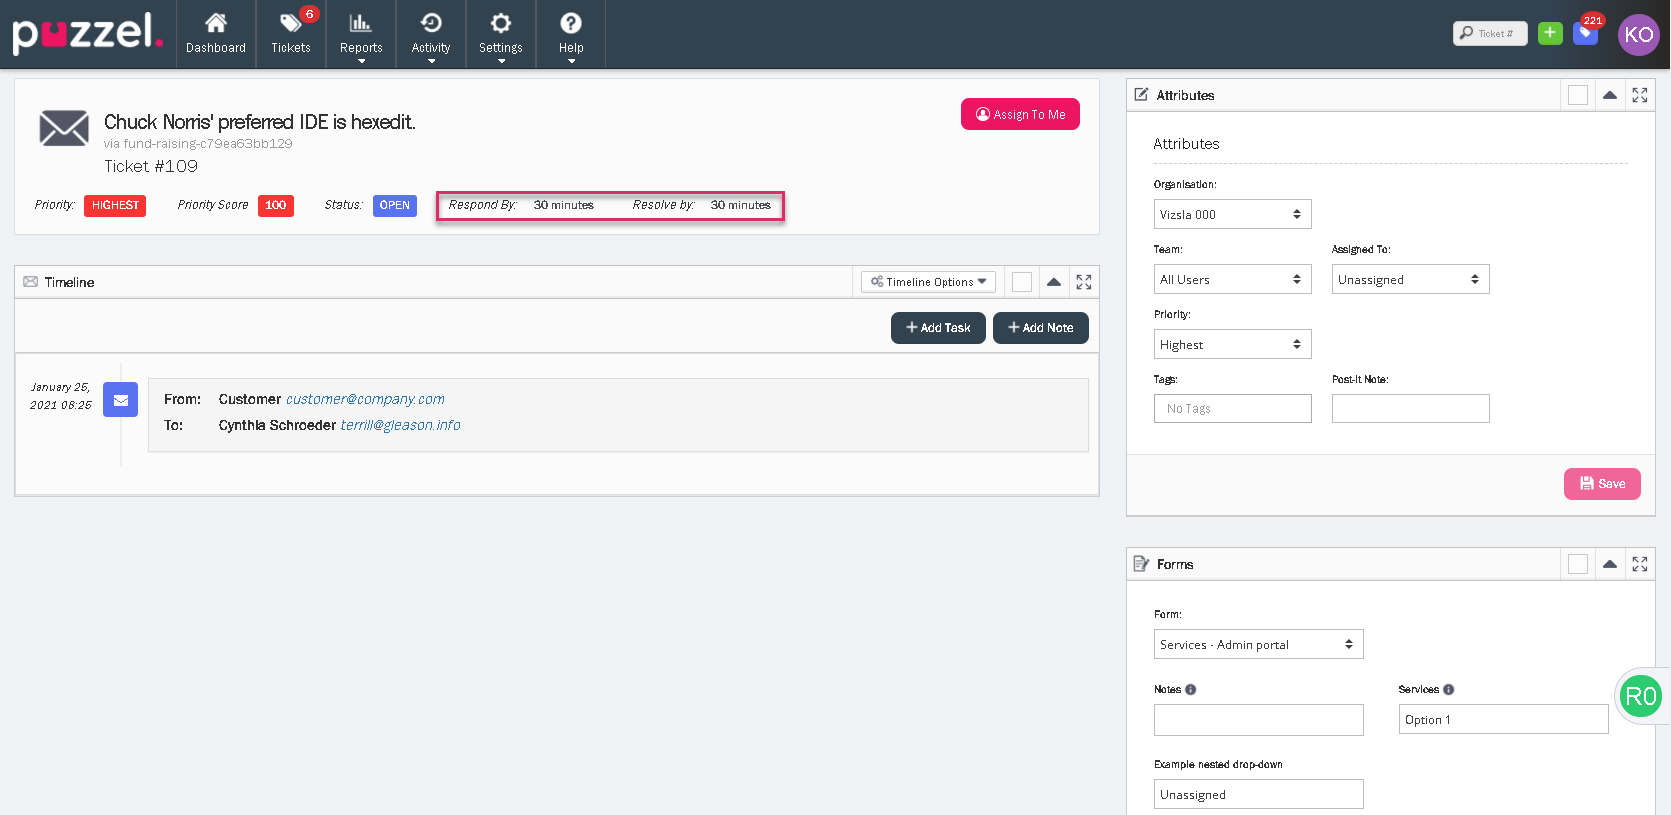The height and width of the screenshot is (815, 1671).
Task: Expand the Timeline Options dropdown
Action: pyautogui.click(x=928, y=282)
